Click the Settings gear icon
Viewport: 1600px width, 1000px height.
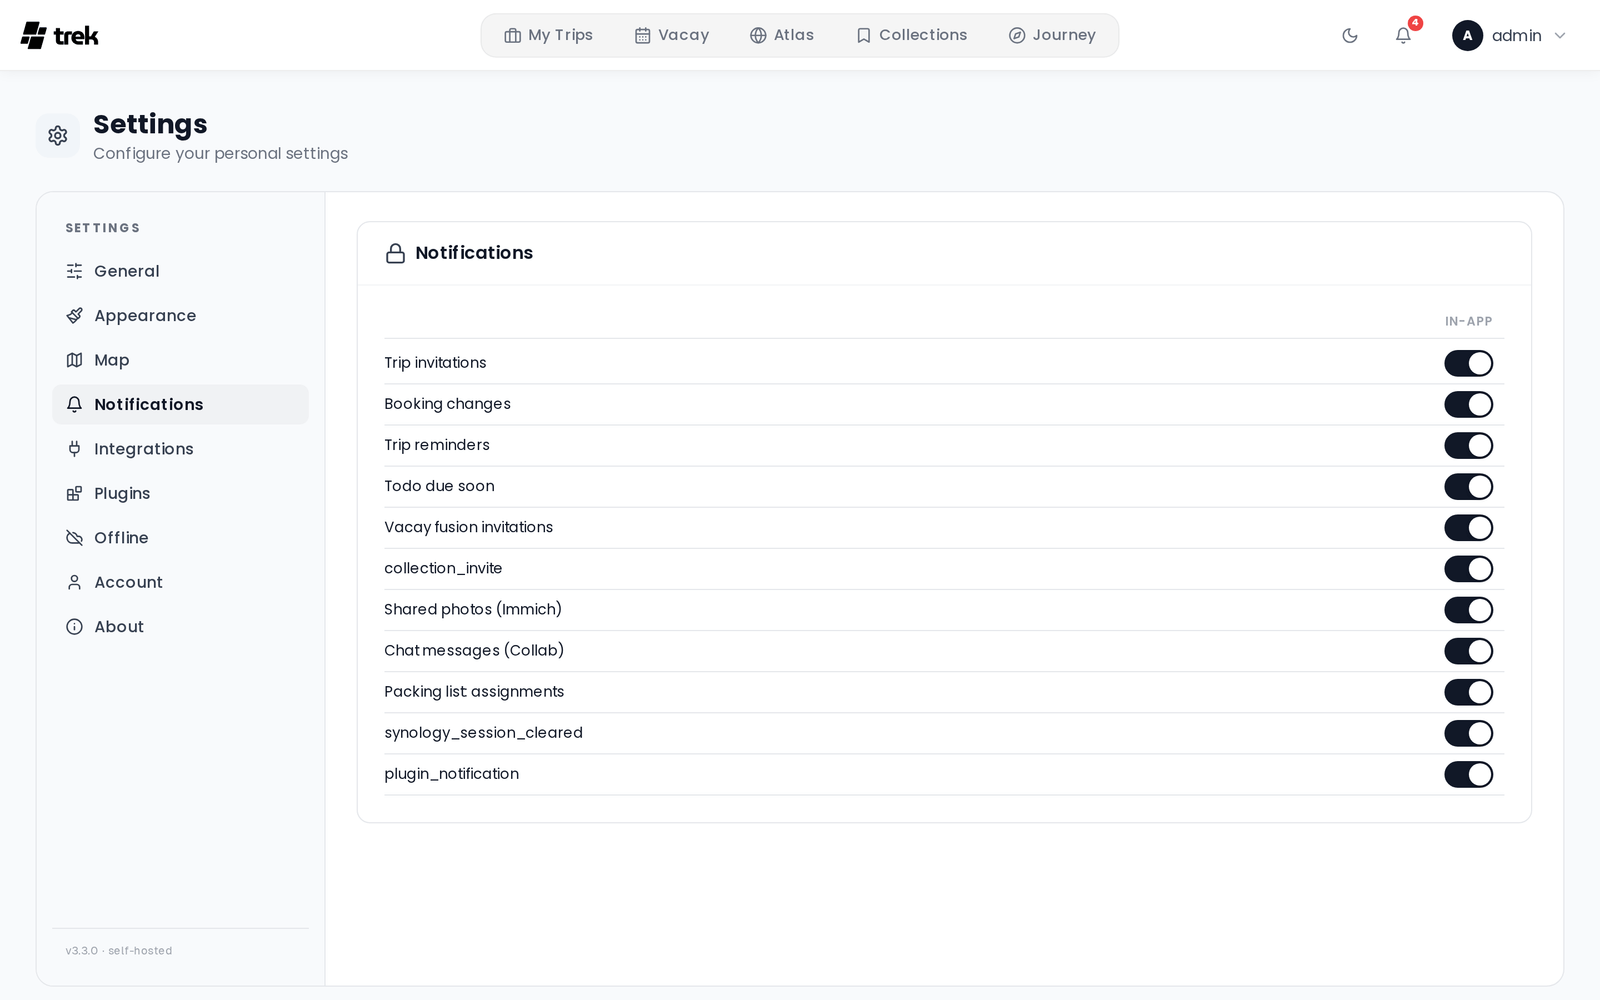[x=58, y=136]
